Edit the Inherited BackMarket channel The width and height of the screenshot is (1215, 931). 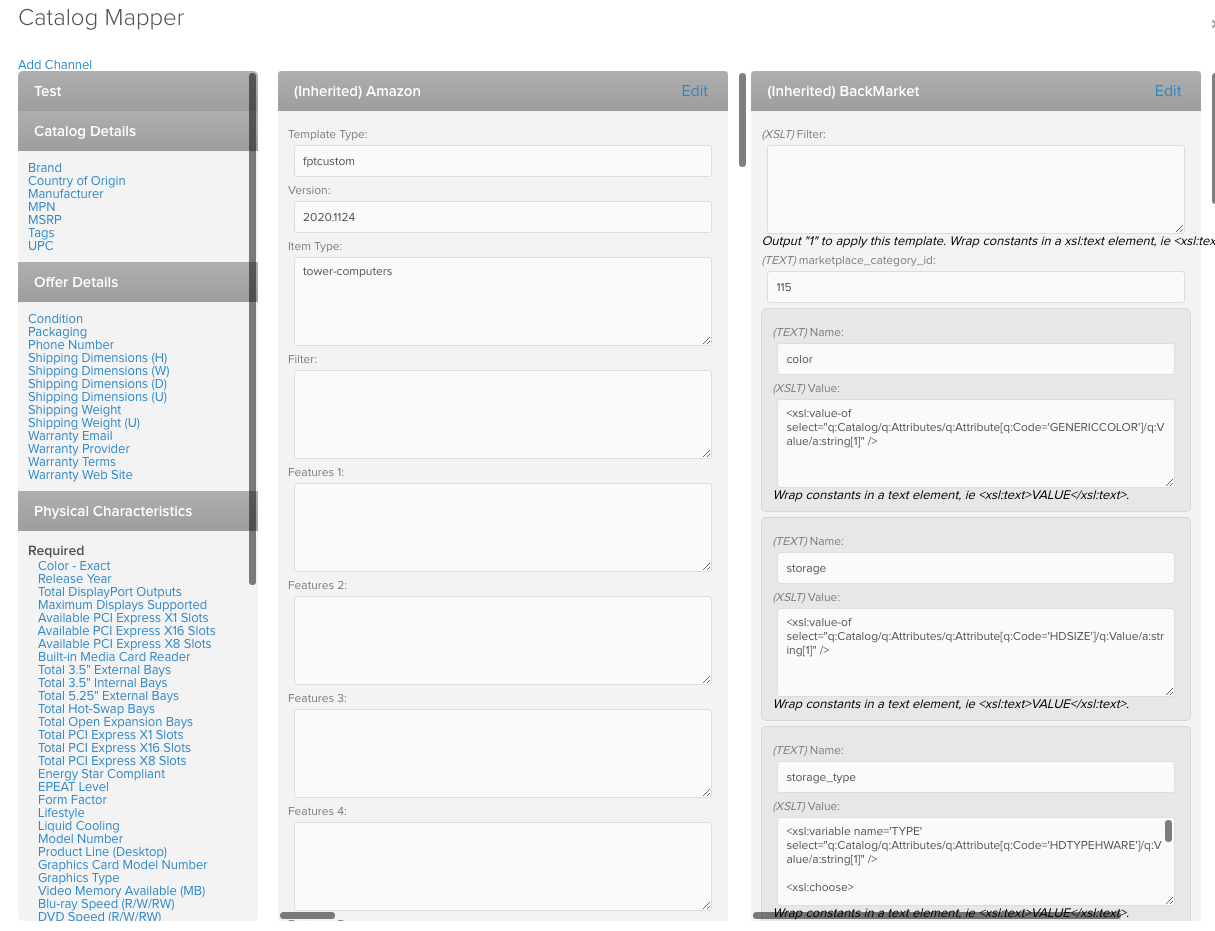1168,91
